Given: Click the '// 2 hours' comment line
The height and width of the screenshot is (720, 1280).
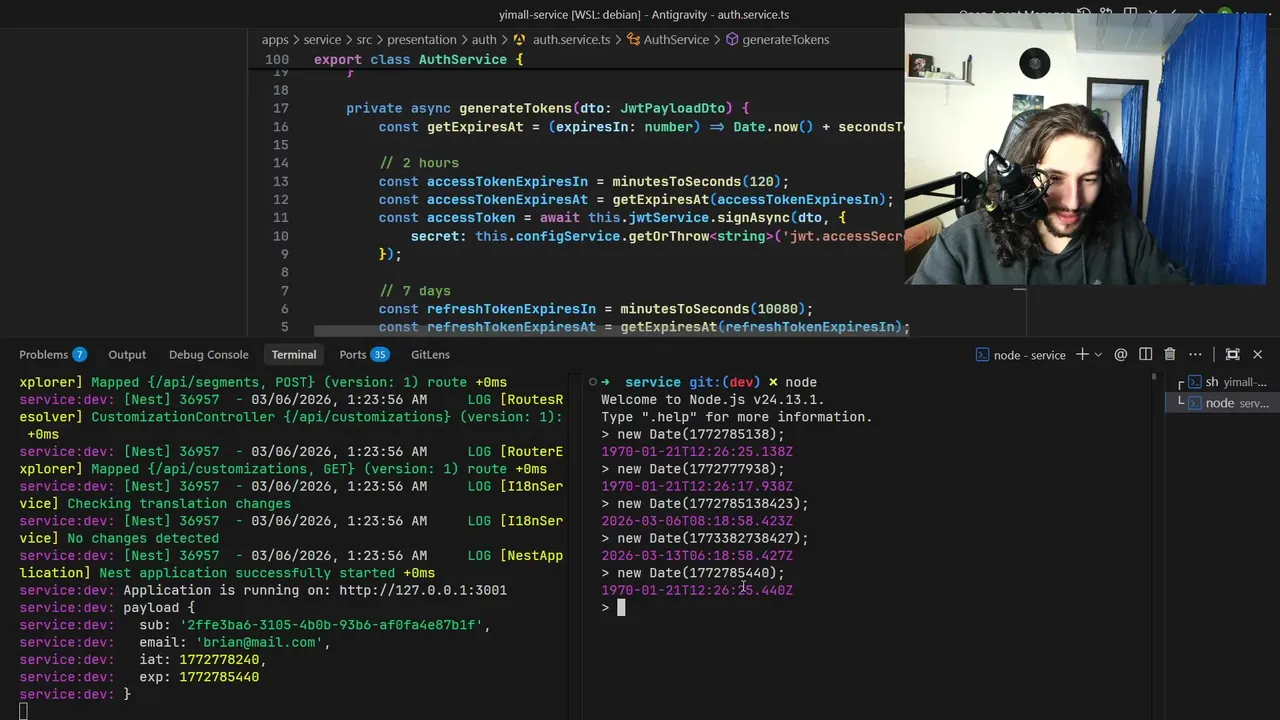Looking at the screenshot, I should (x=419, y=163).
